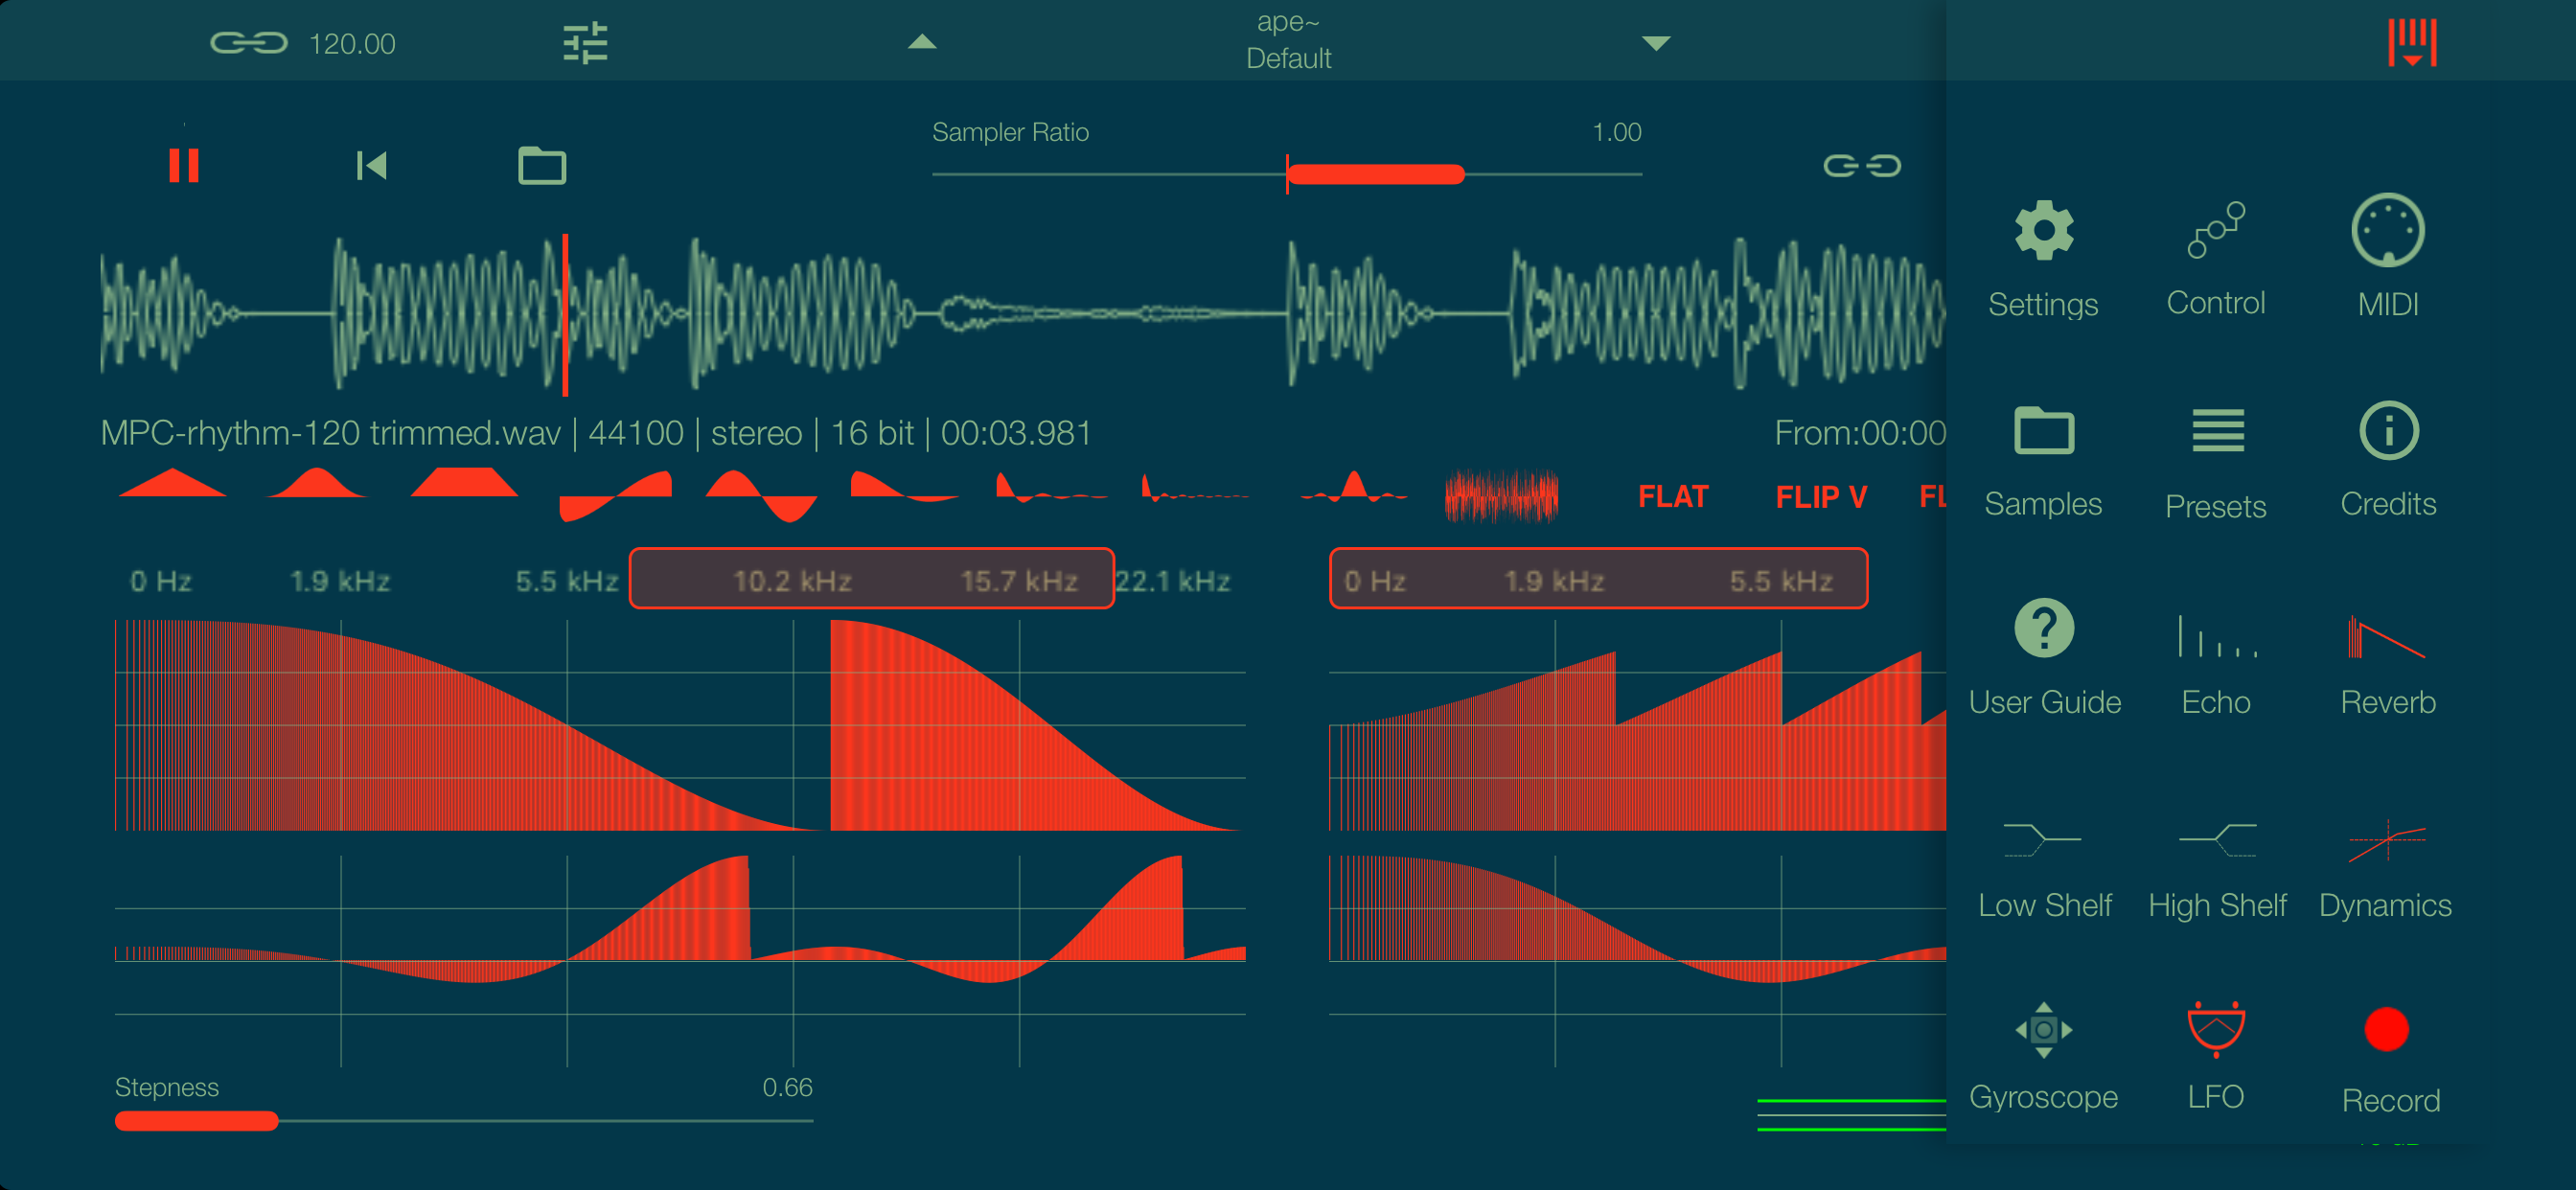Open the Dynamics panel

click(x=2387, y=840)
